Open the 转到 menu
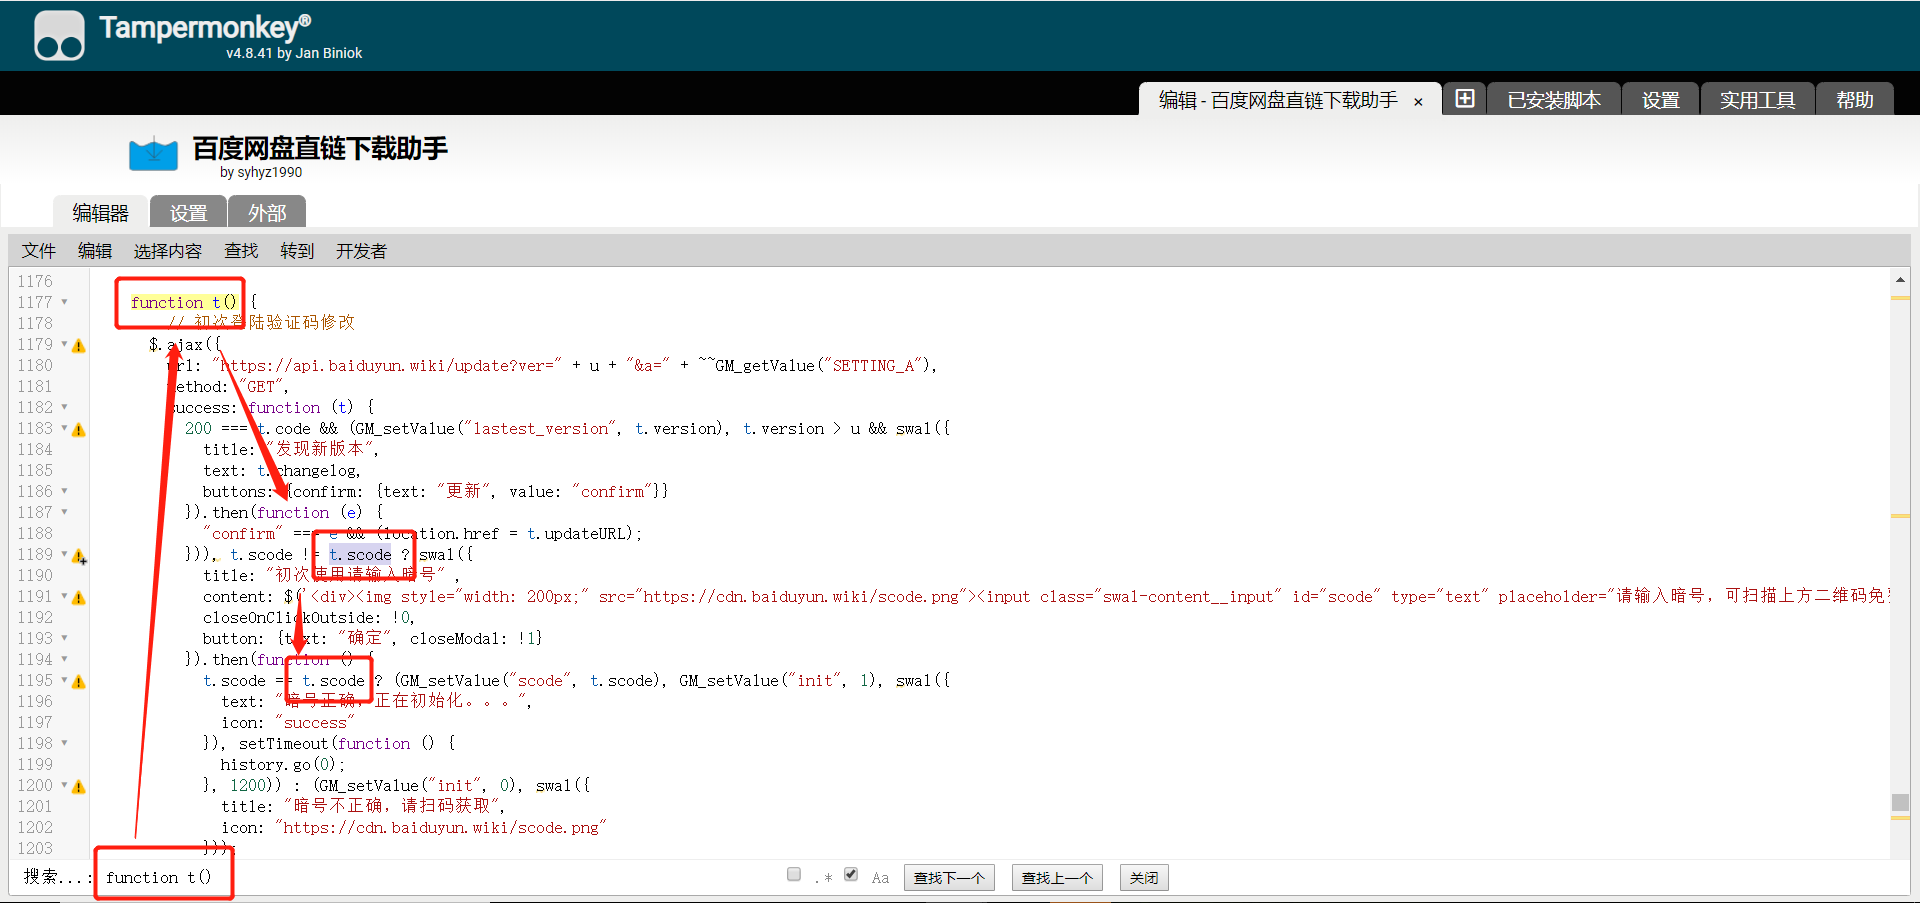1920x903 pixels. (297, 251)
